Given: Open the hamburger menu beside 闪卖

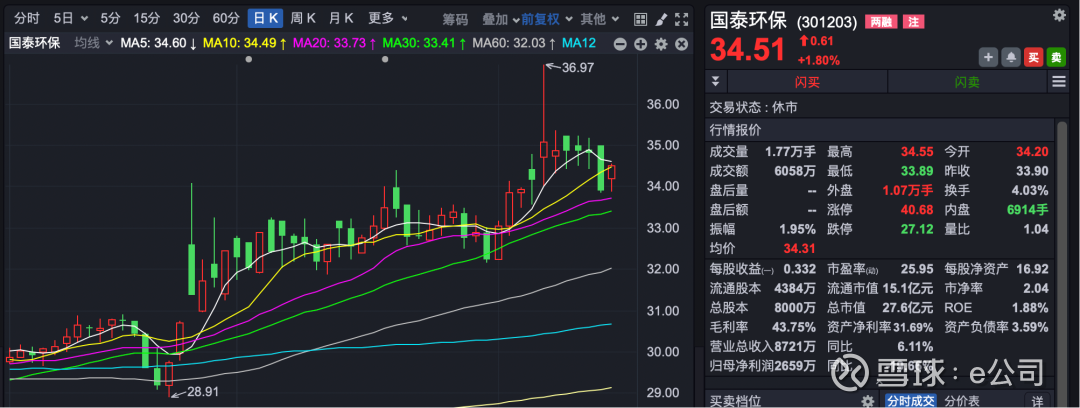Looking at the screenshot, I should pos(1059,82).
